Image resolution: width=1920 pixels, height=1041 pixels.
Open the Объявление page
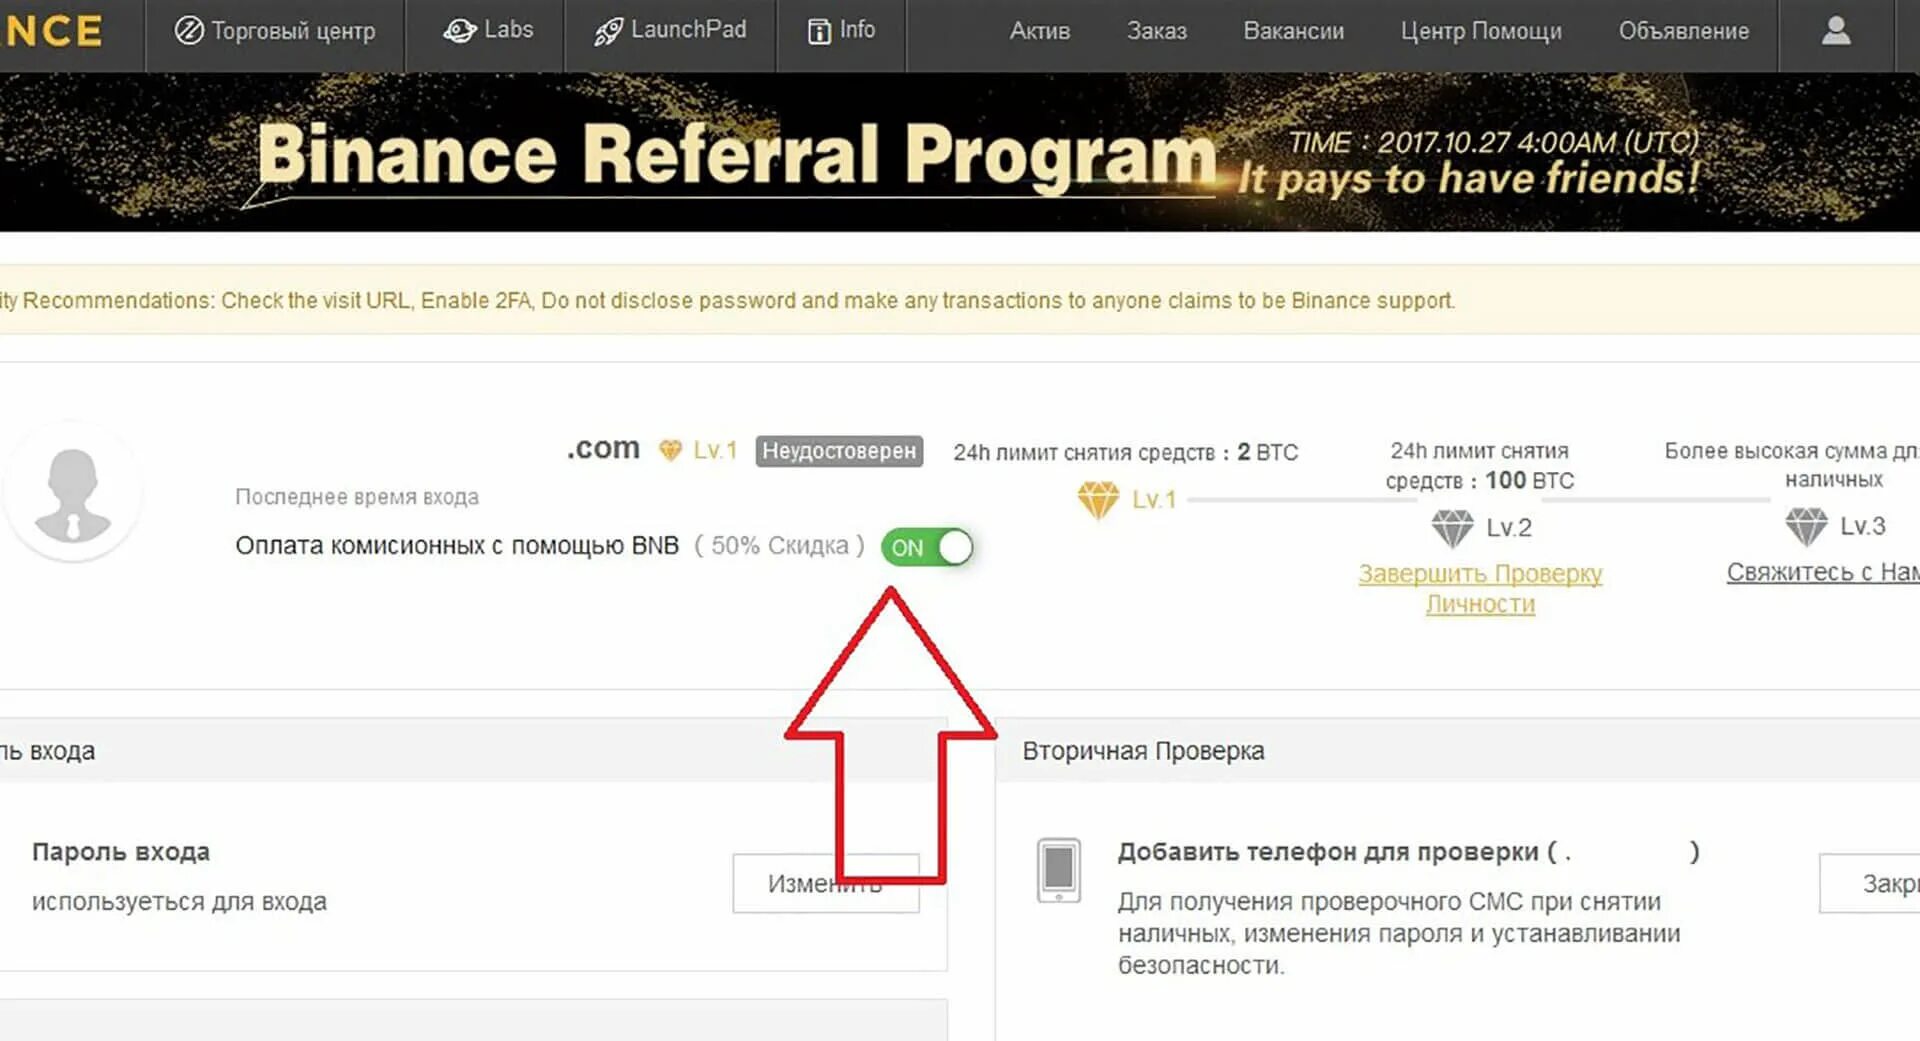(1684, 31)
